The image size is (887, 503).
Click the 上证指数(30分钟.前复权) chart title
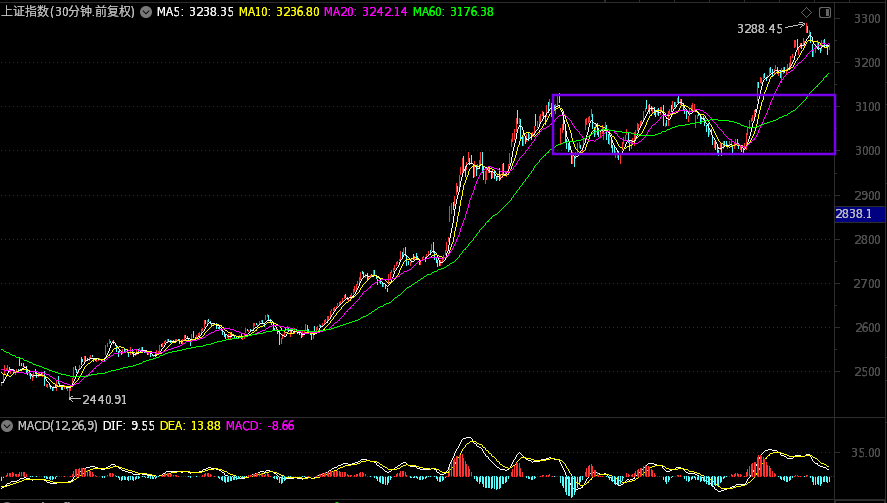[68, 12]
